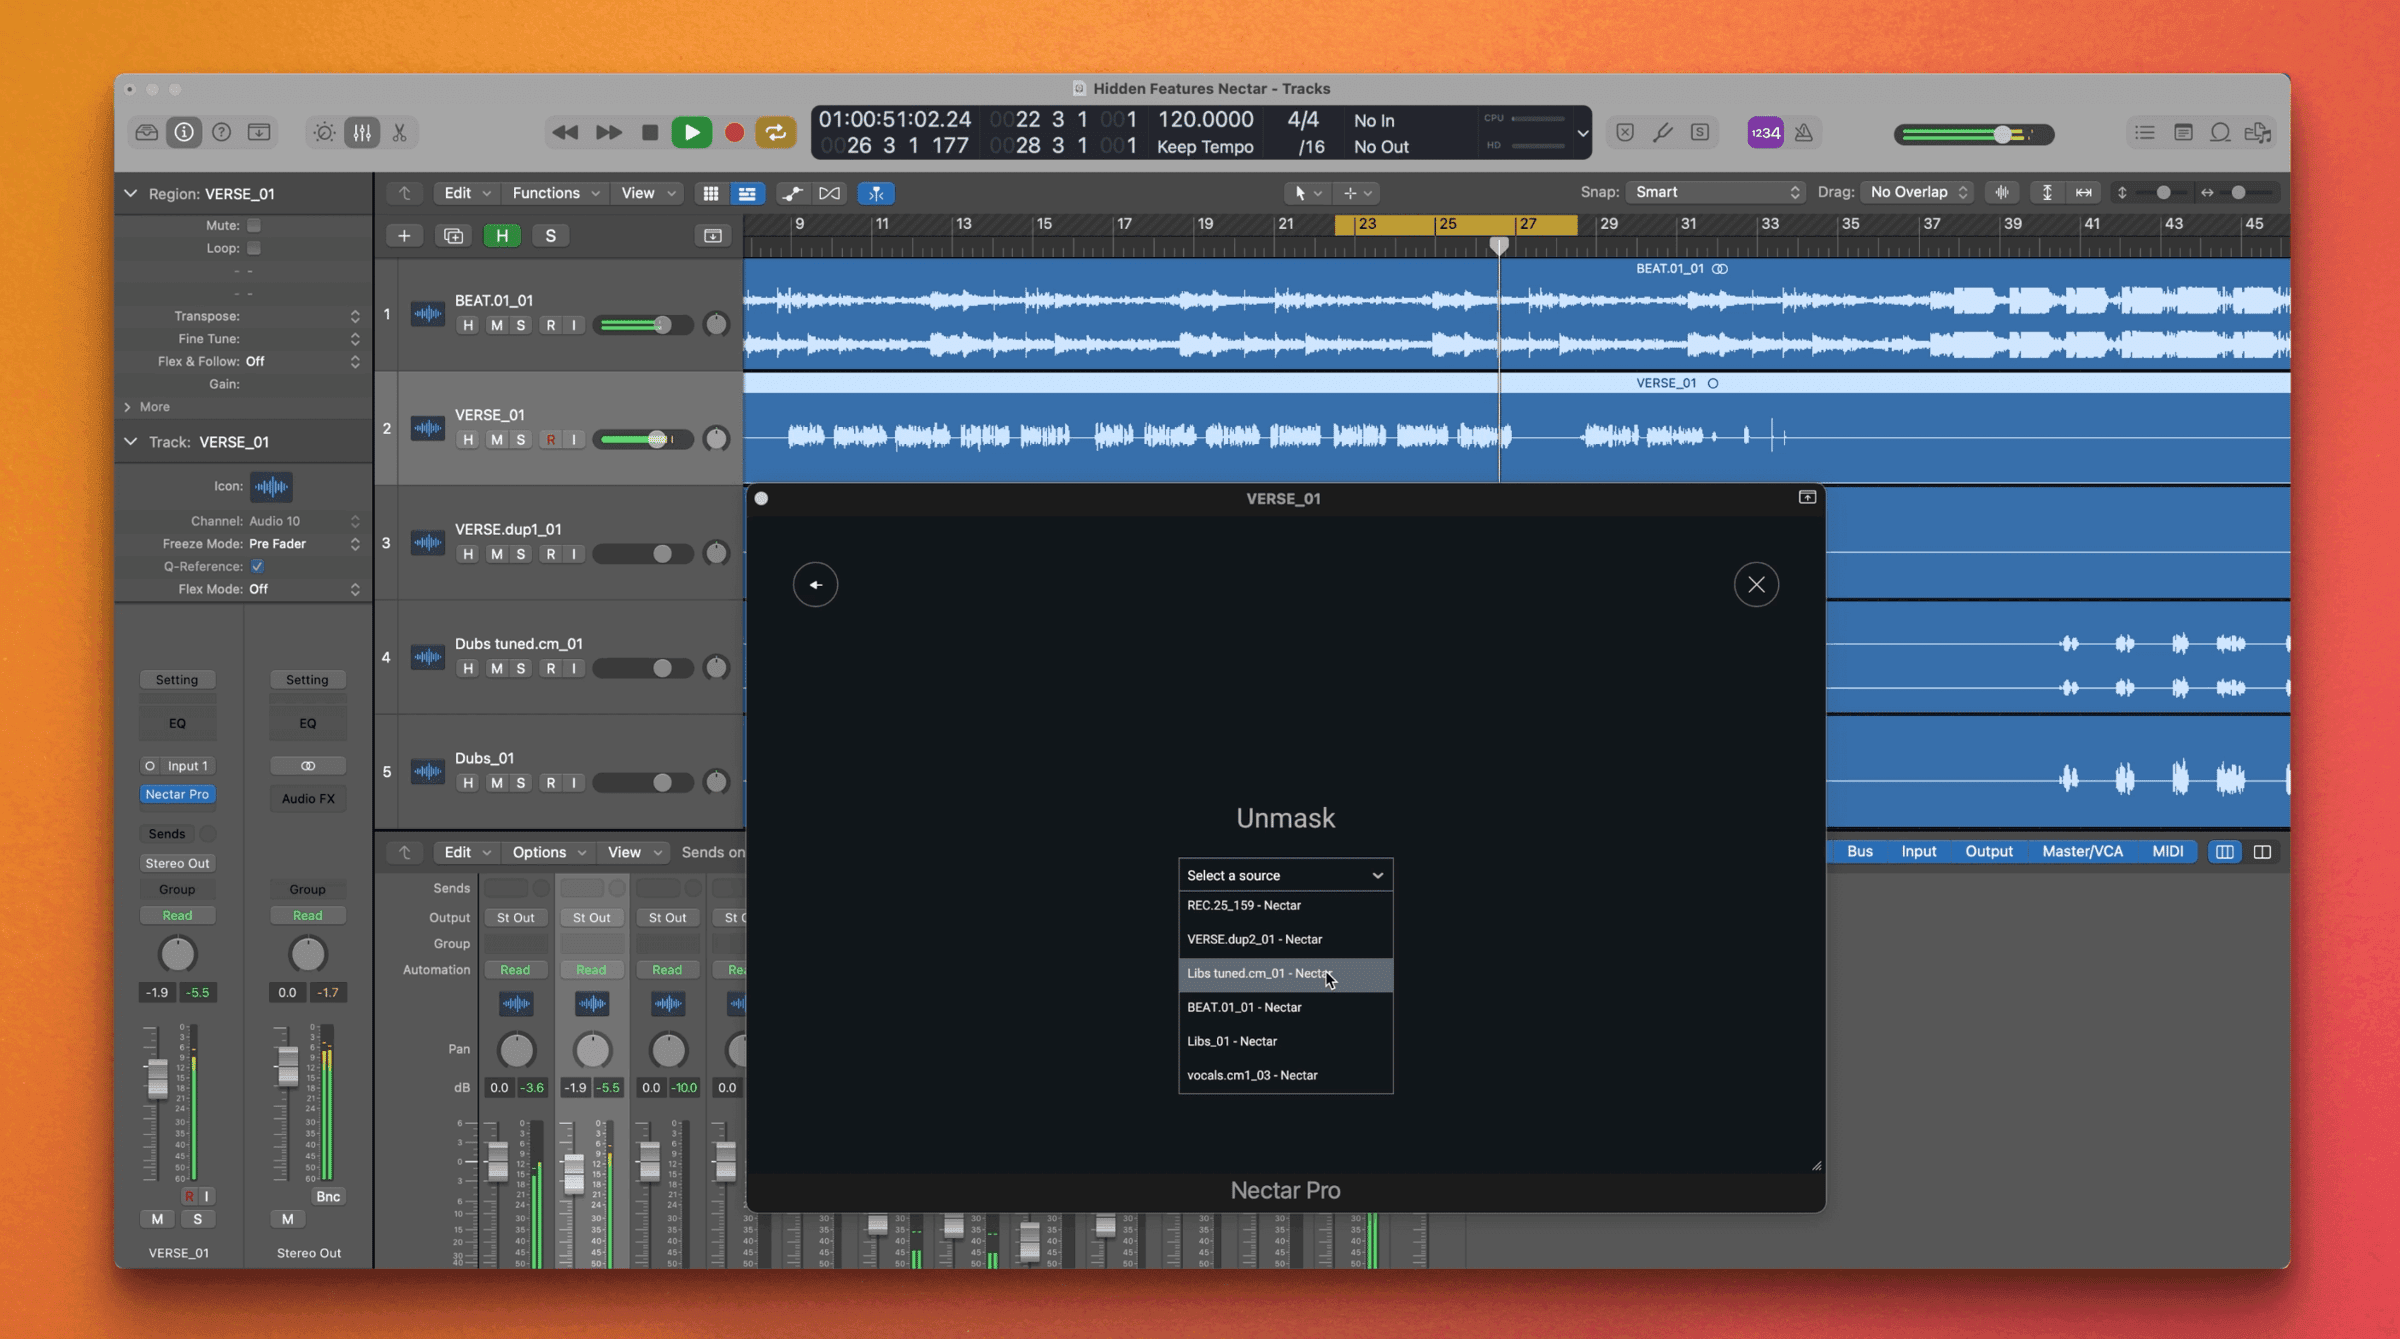2400x1339 pixels.
Task: Toggle the Catch playhead blue icon
Action: [876, 193]
